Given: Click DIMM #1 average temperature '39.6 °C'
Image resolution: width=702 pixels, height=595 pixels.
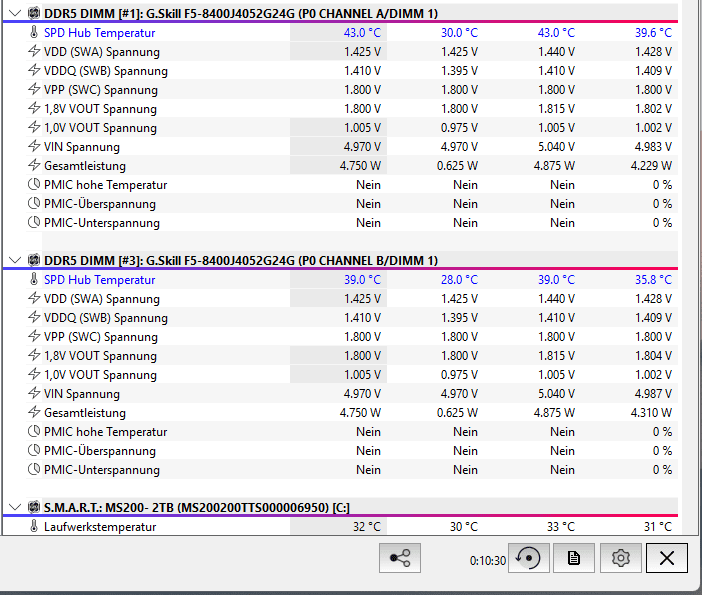Looking at the screenshot, I should (x=653, y=33).
